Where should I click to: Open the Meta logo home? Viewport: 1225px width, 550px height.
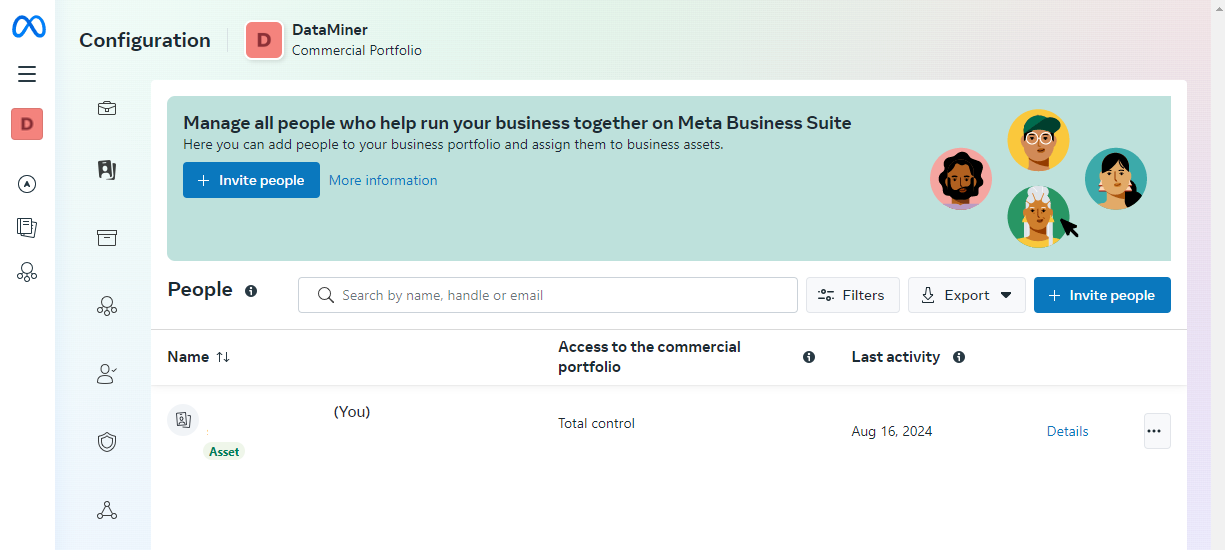[28, 27]
